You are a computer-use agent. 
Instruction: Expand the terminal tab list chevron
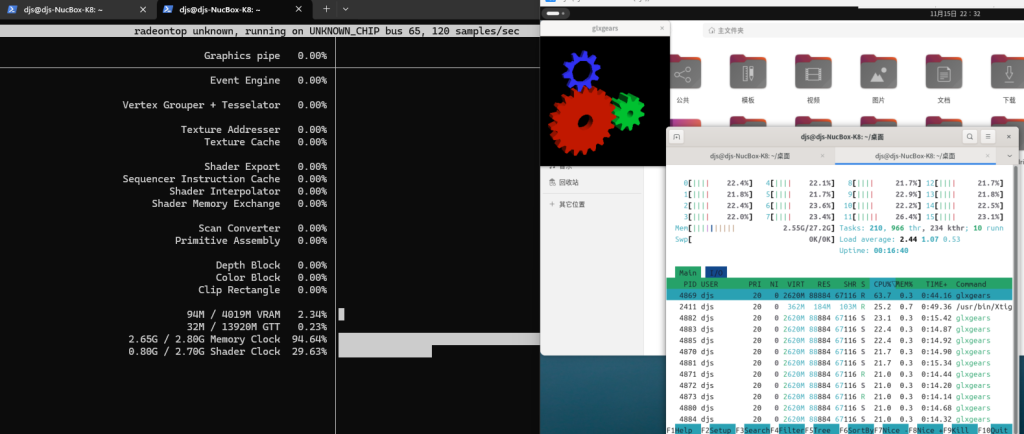pos(1009,156)
